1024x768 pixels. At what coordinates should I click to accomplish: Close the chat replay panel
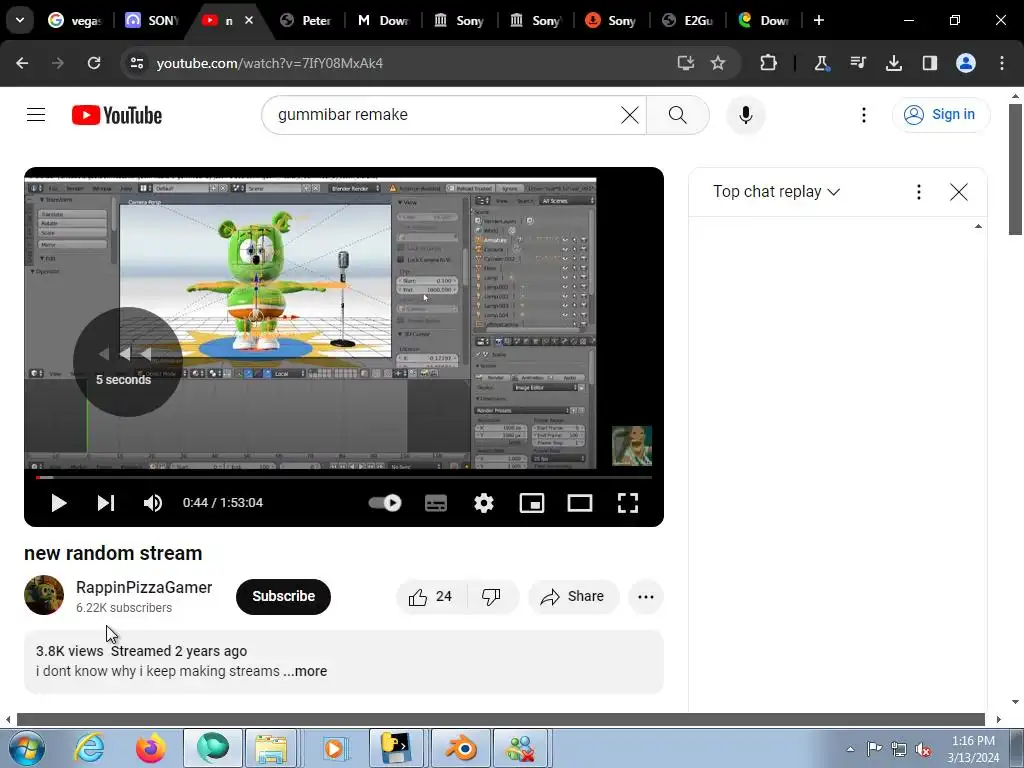[x=959, y=192]
